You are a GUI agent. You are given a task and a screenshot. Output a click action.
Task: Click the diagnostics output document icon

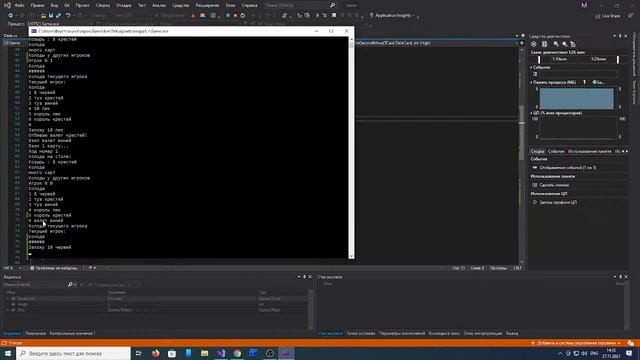(544, 44)
